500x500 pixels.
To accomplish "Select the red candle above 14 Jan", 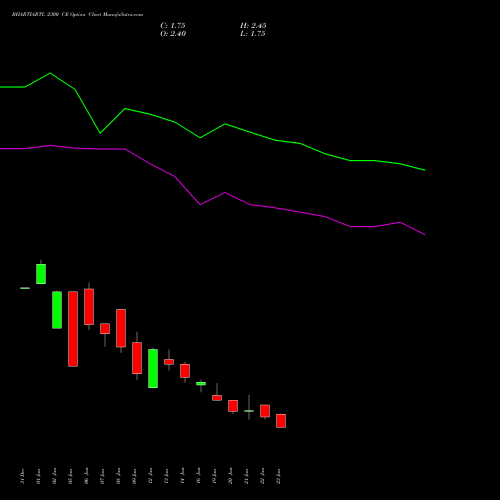I will (185, 371).
